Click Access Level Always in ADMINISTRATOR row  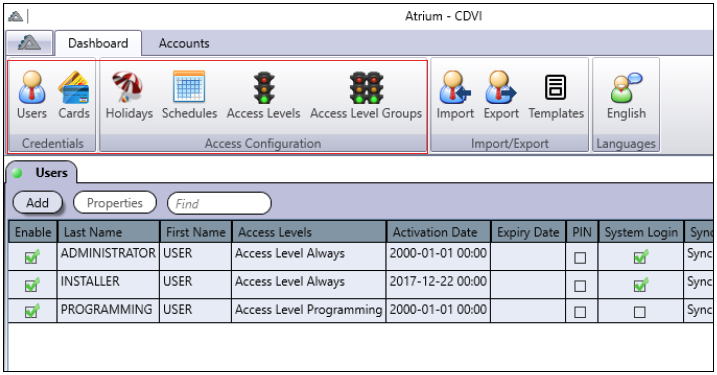click(x=309, y=257)
